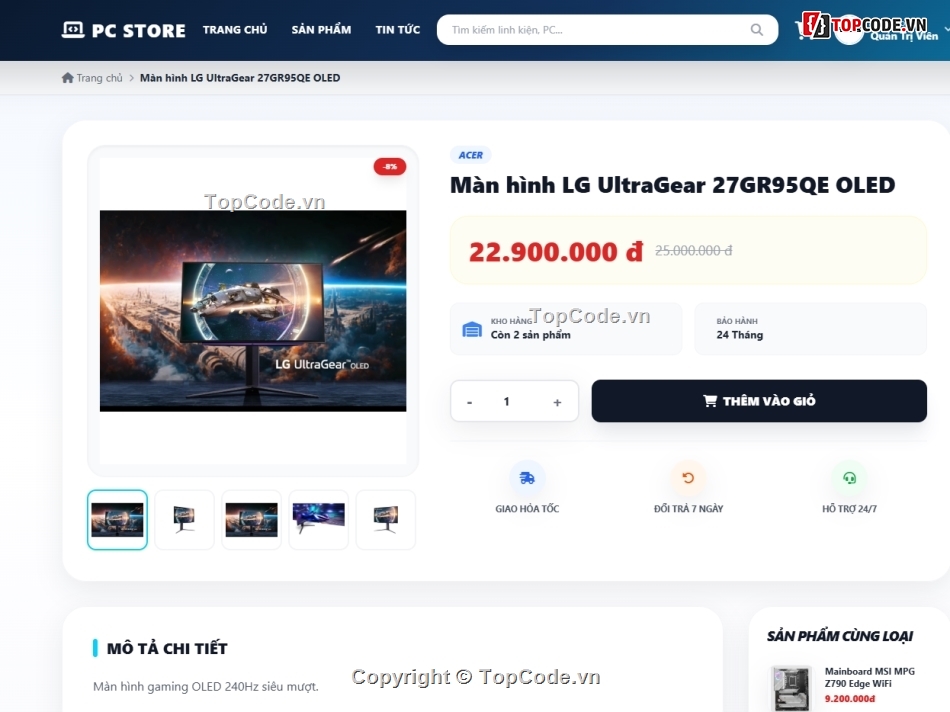Click the ĐỔI TRẢ 7 NGÀY return icon
This screenshot has width=950, height=712.
tap(688, 478)
